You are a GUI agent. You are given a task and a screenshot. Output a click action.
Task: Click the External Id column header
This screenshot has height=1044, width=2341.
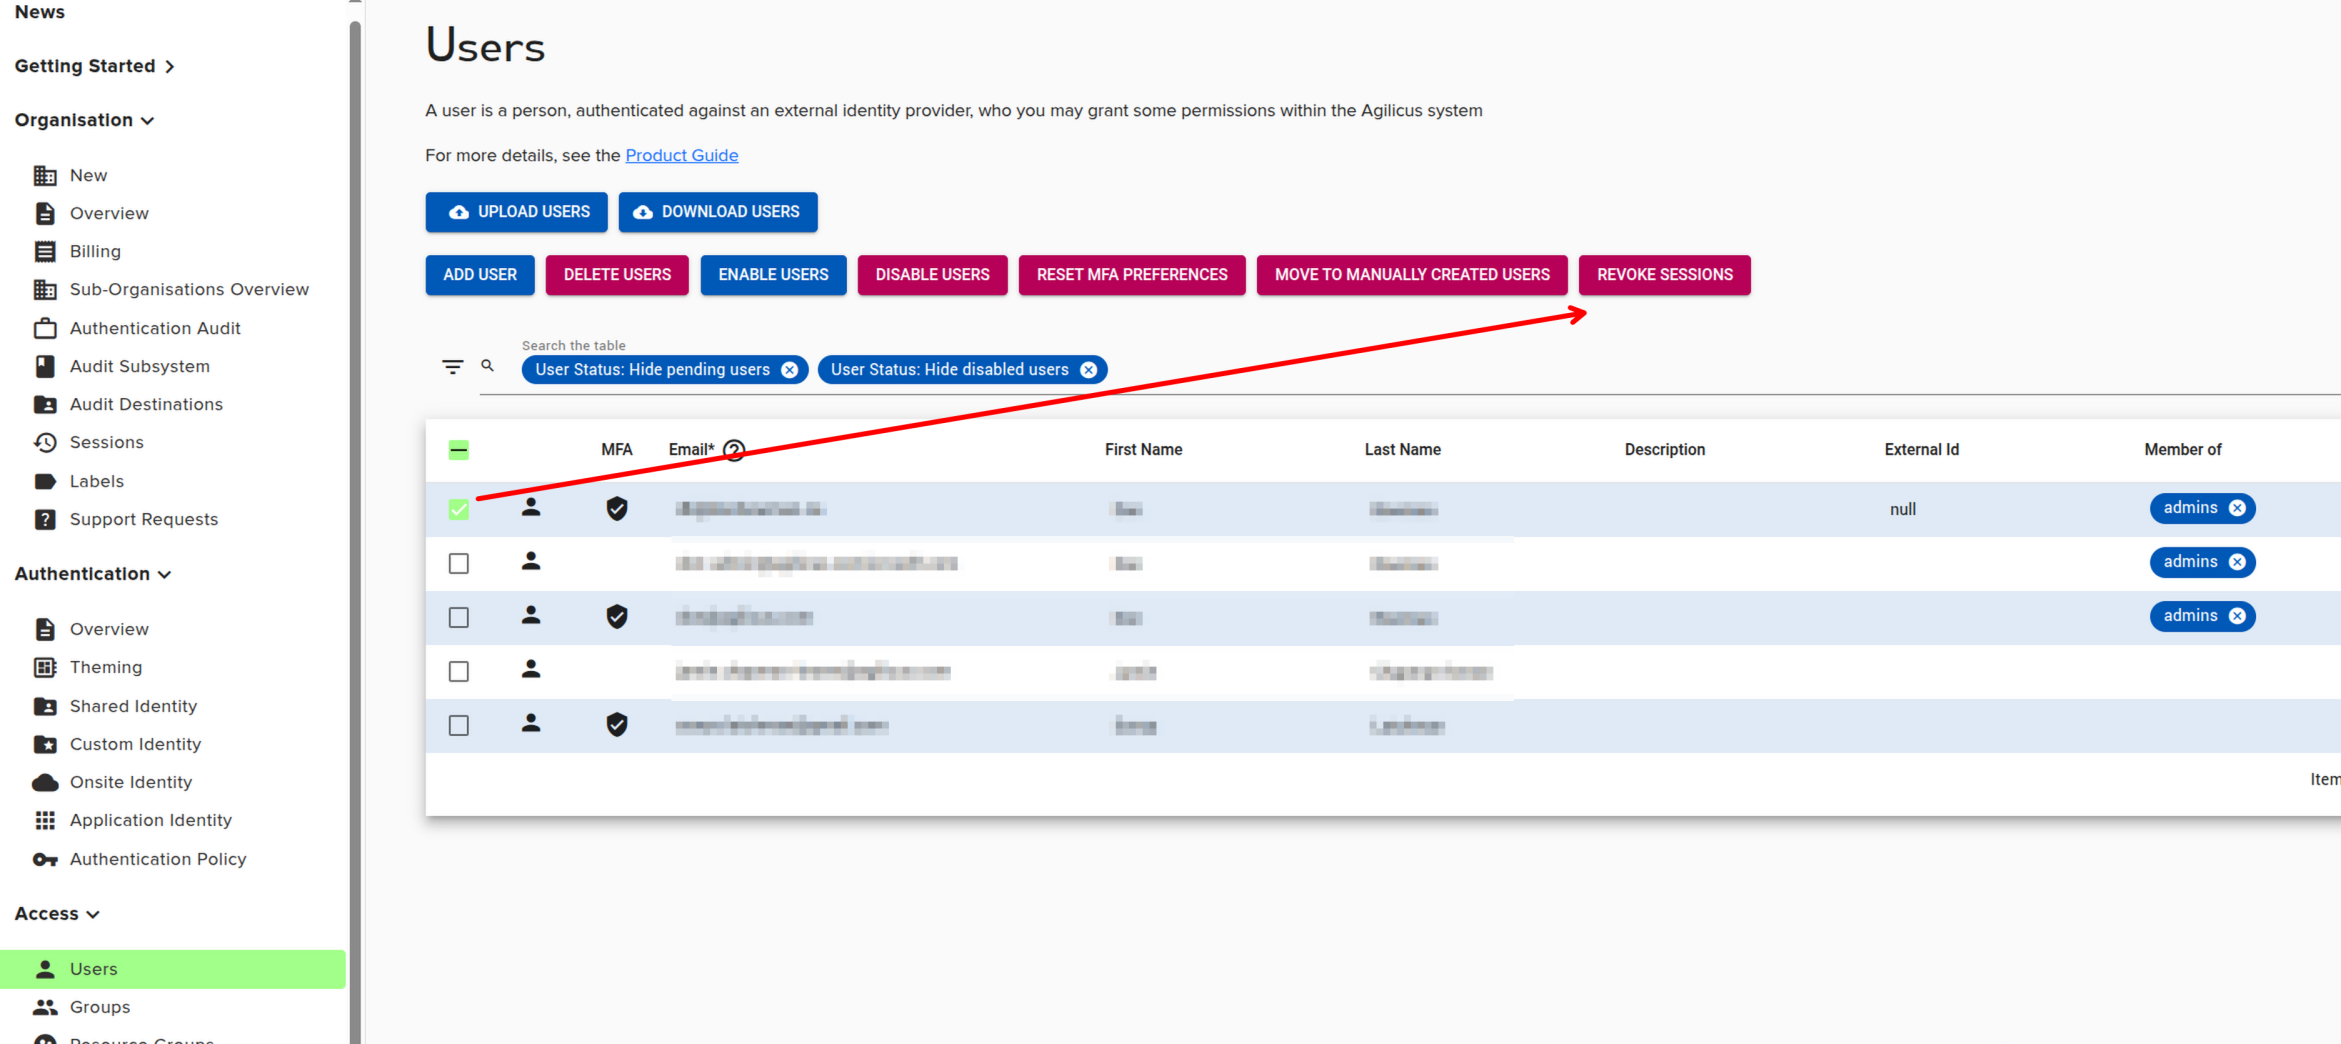coord(1922,450)
